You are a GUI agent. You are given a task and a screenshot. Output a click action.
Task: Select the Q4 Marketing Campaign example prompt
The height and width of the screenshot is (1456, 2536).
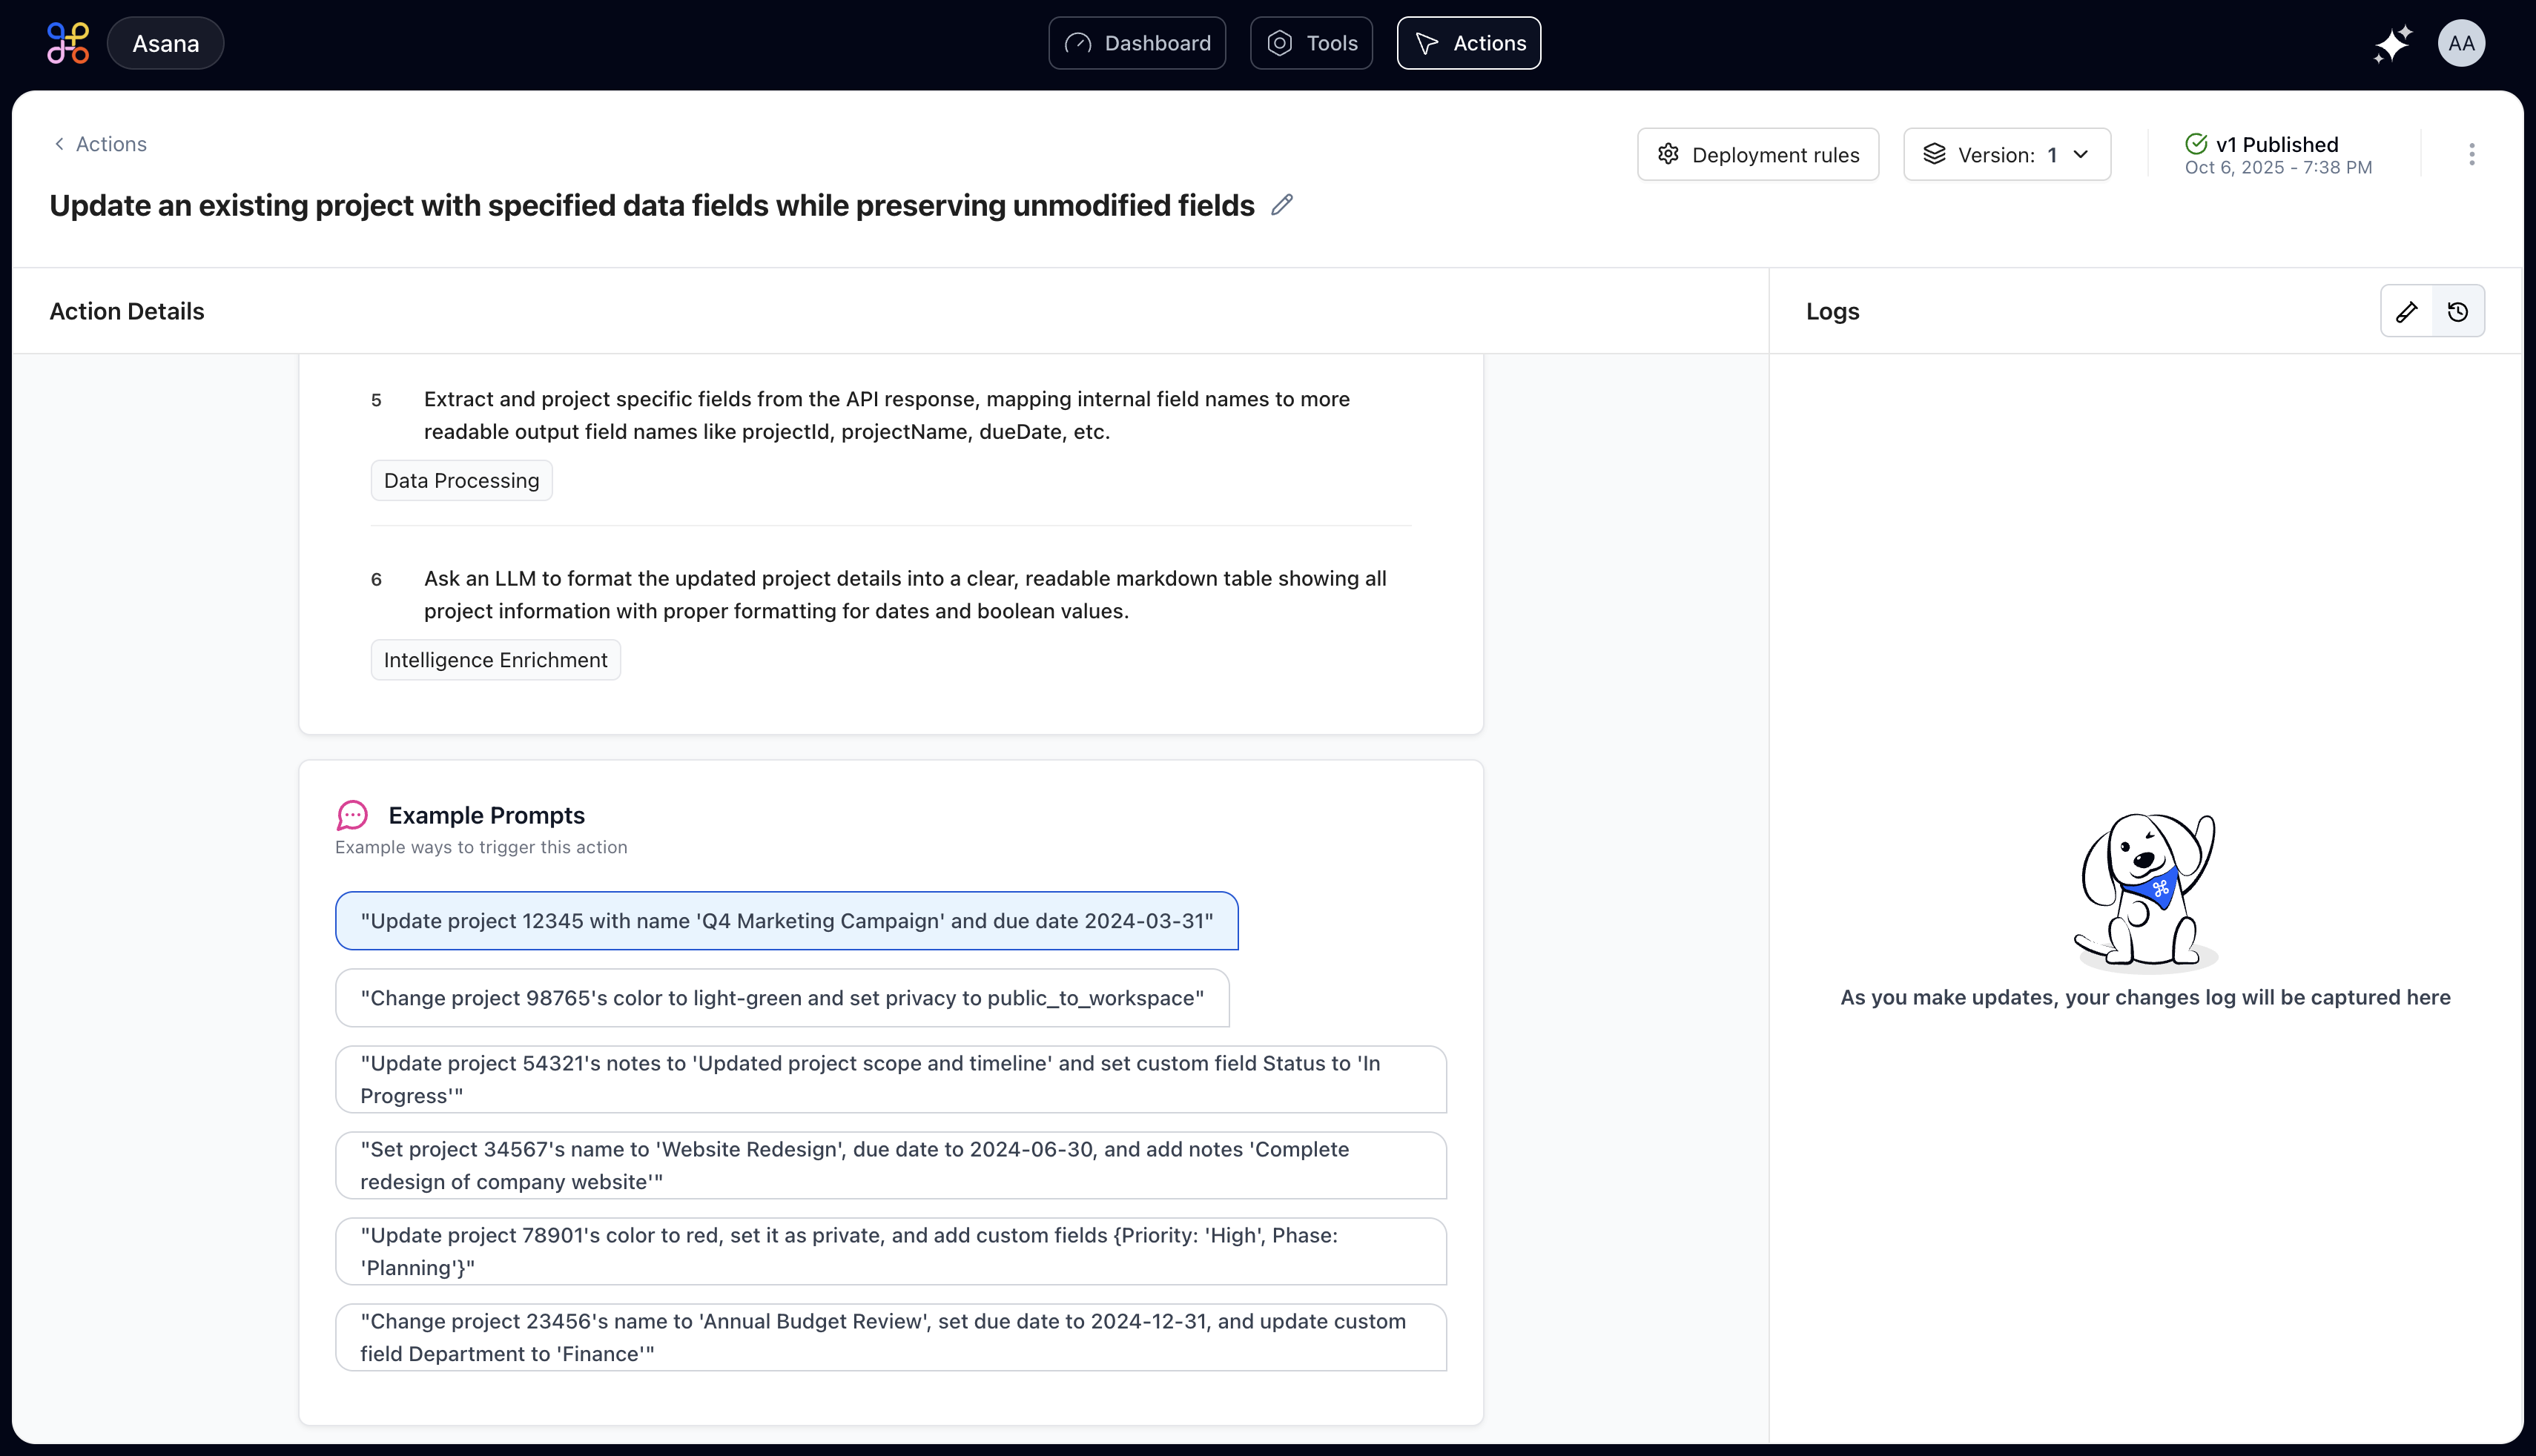click(x=786, y=921)
